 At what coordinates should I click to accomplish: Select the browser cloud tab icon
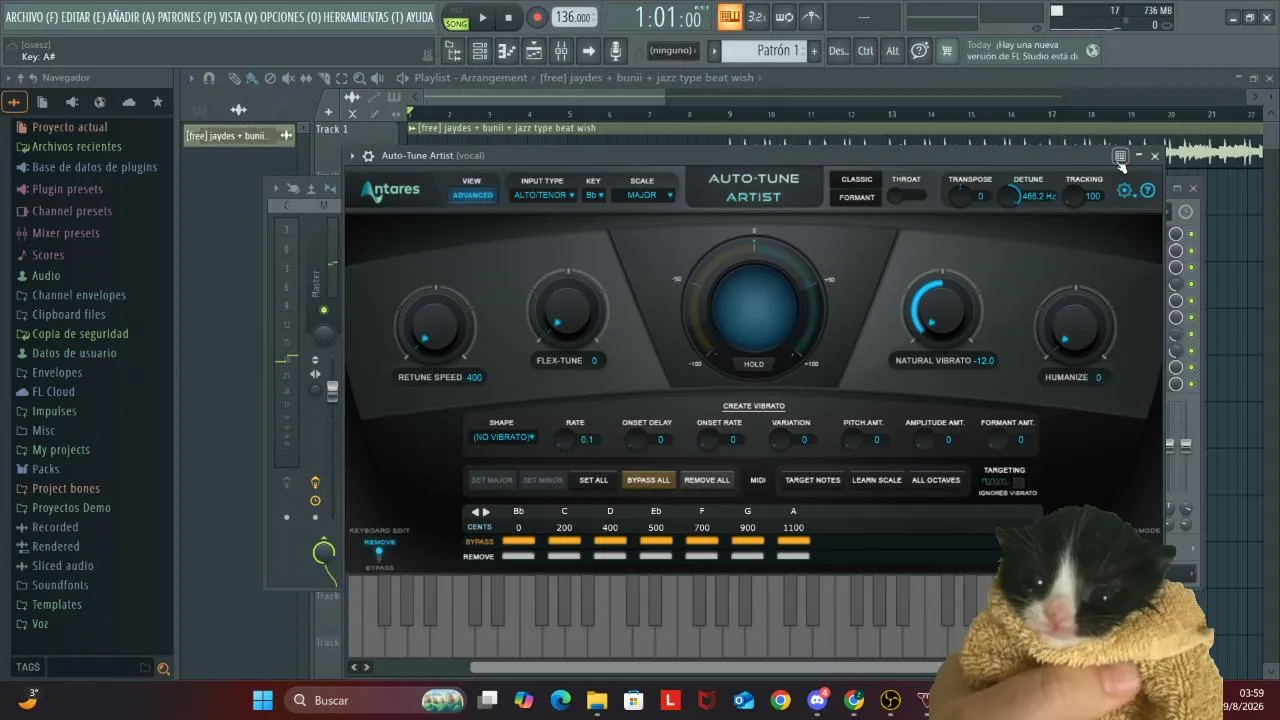[x=129, y=102]
